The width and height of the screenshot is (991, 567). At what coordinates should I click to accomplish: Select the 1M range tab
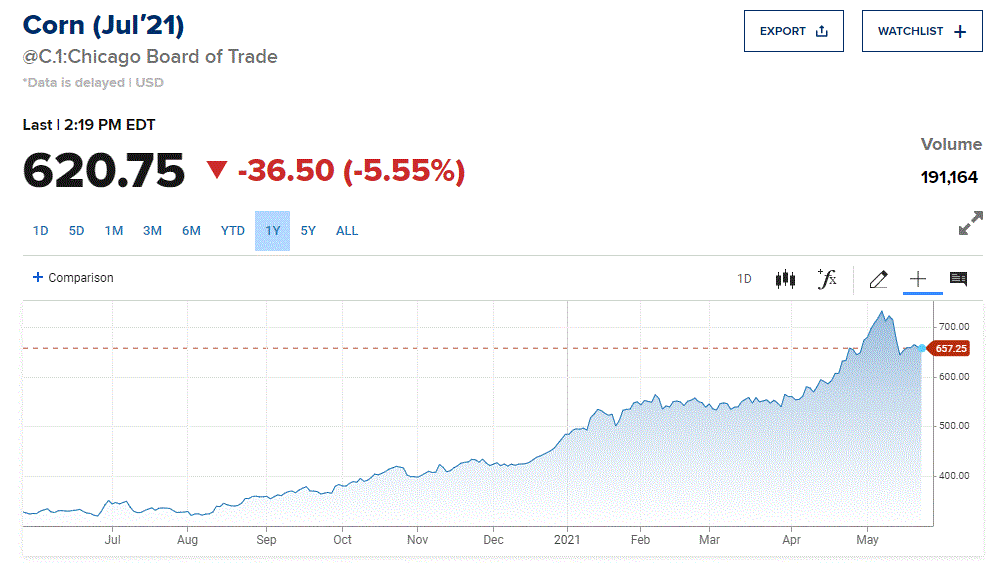tap(114, 231)
